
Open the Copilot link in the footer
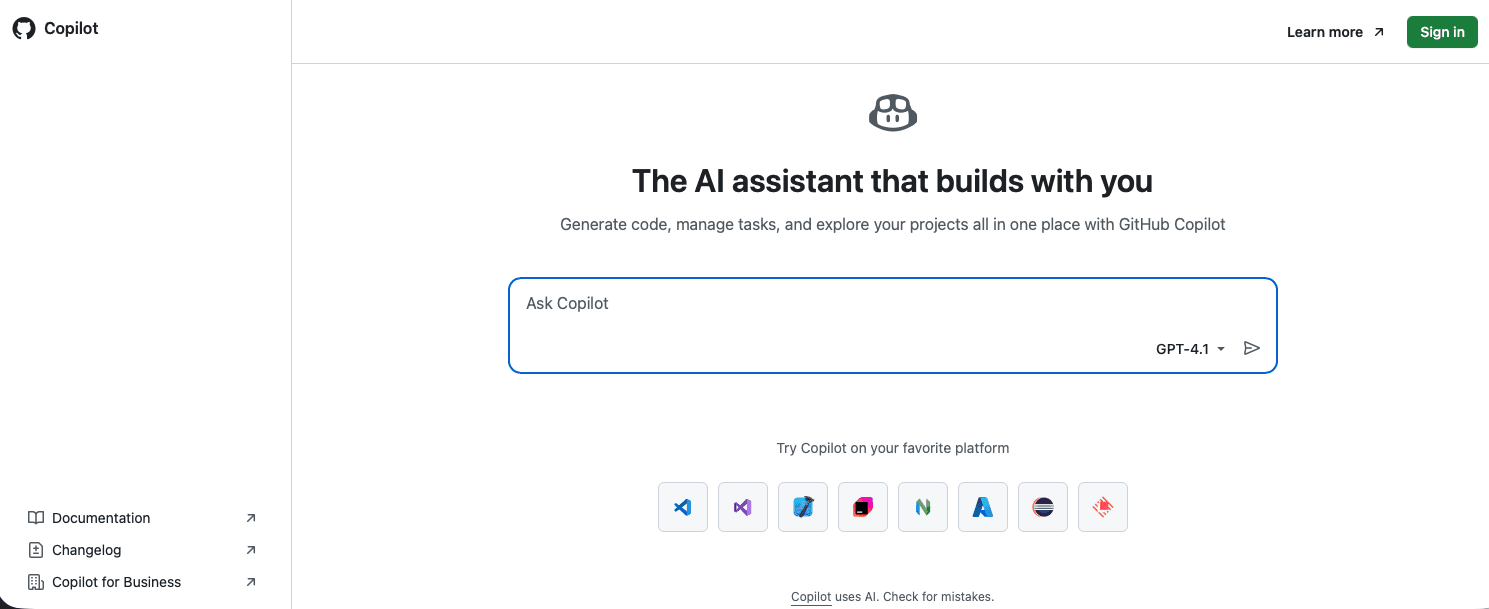(x=810, y=596)
